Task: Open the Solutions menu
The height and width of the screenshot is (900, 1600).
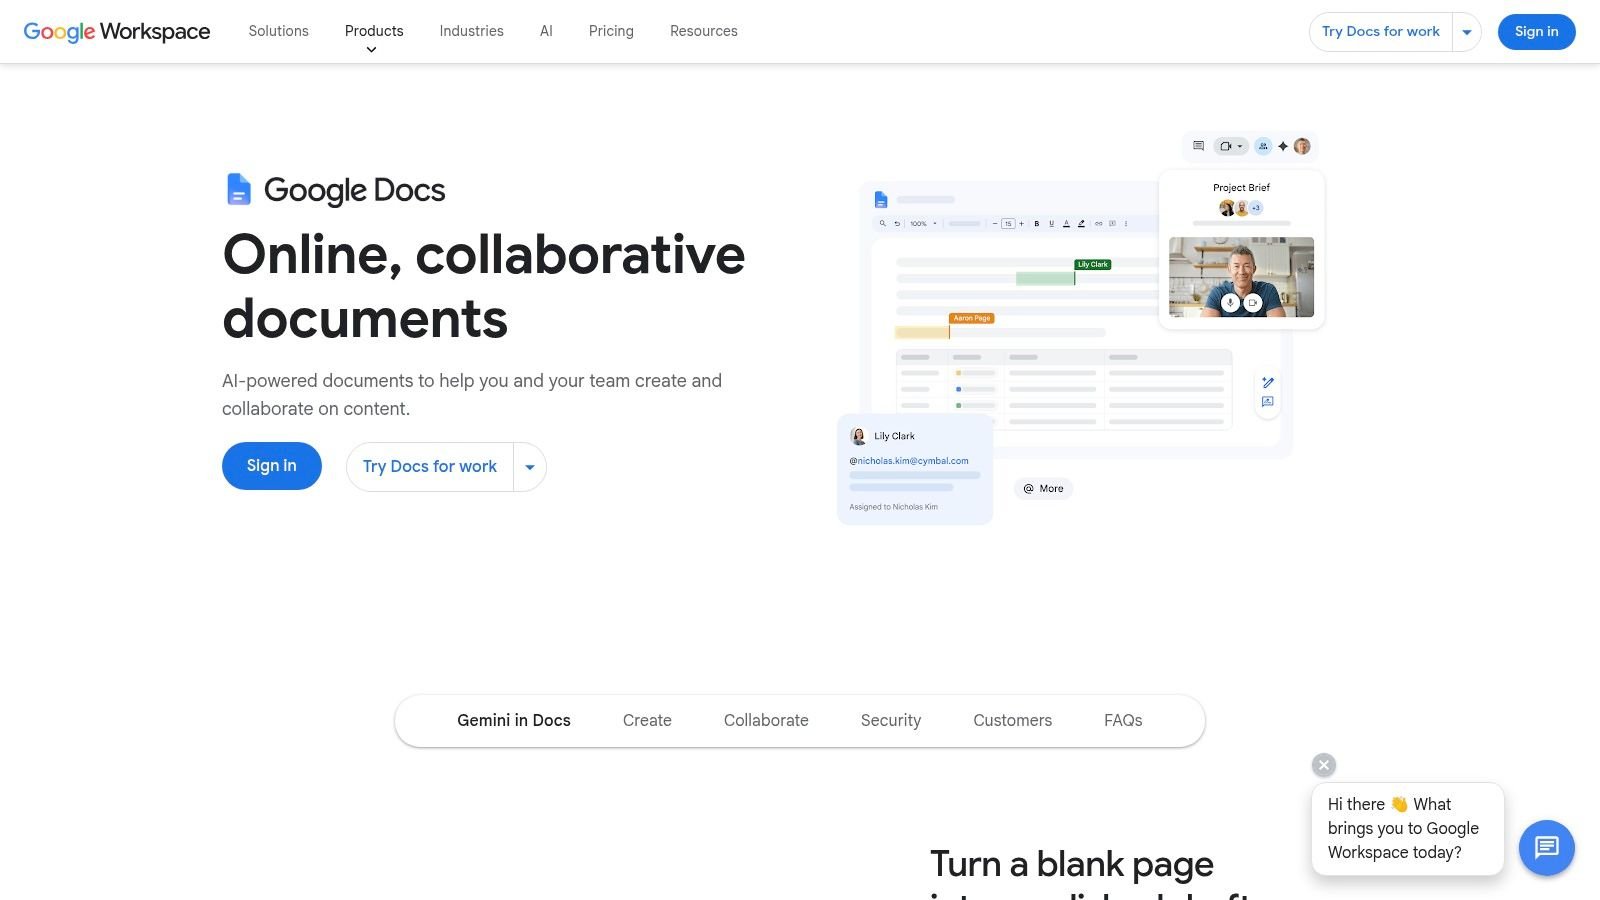Action: (279, 31)
